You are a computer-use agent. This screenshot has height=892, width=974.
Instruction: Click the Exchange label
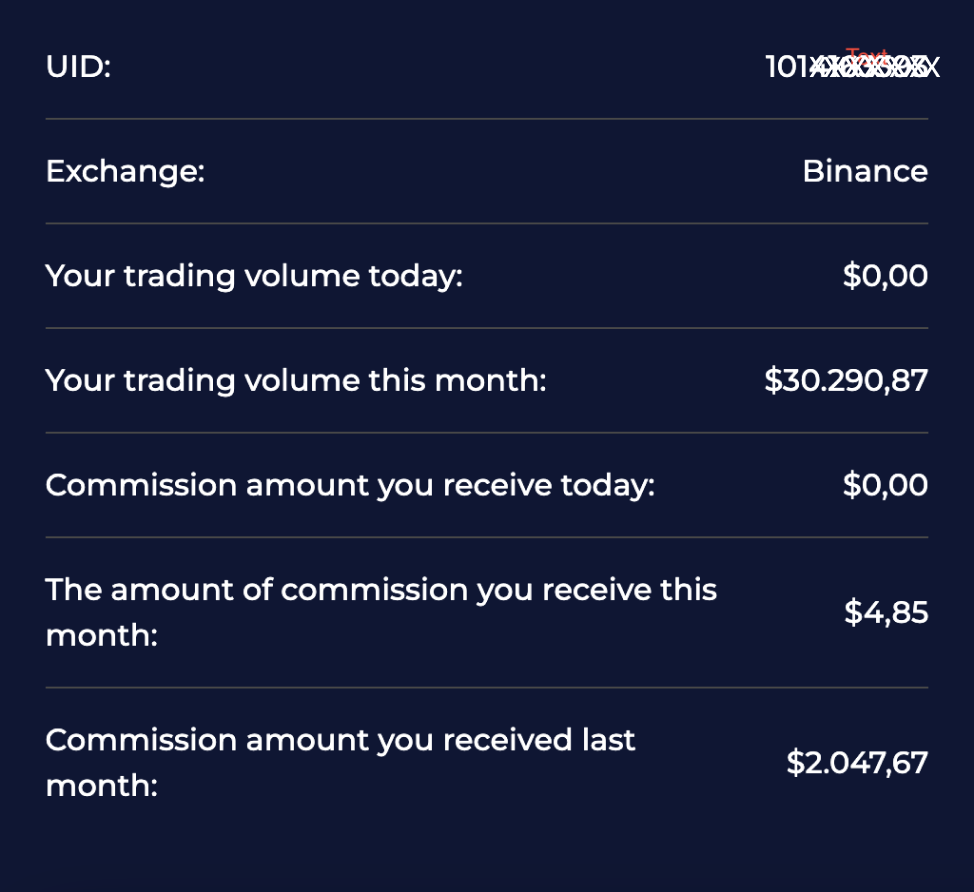tap(125, 171)
